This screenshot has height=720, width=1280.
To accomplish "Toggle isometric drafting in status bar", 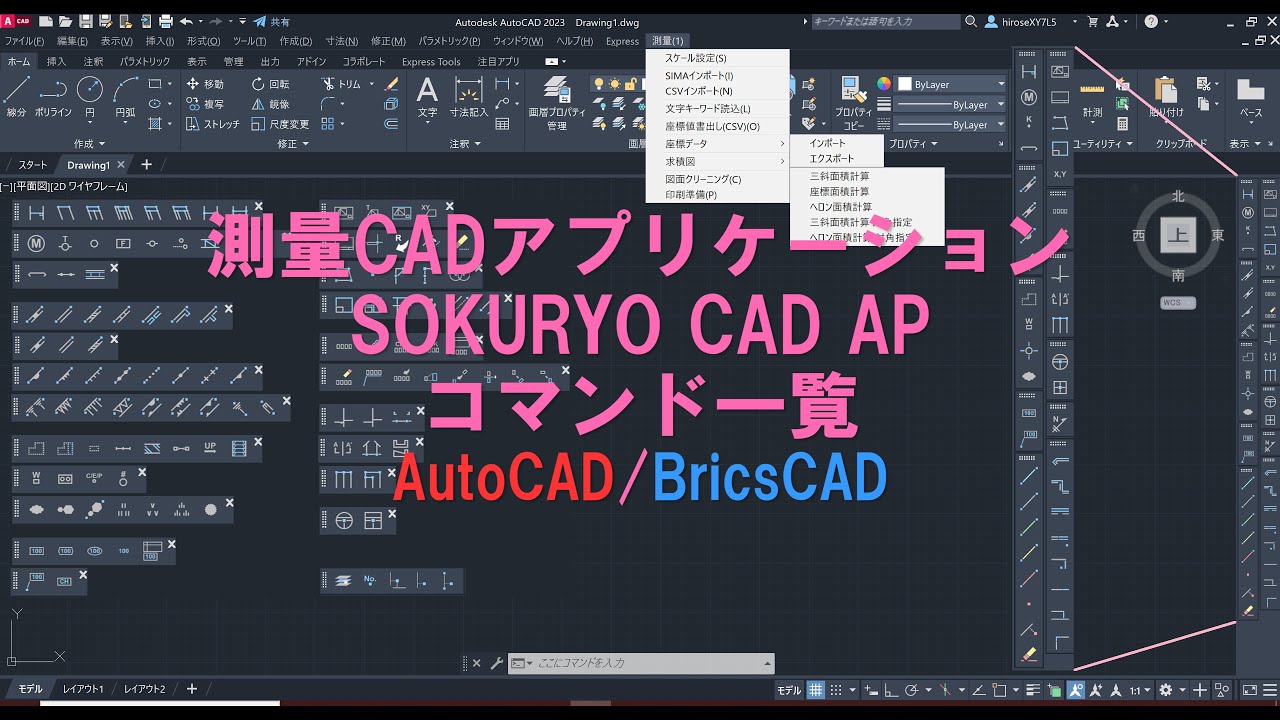I will [x=946, y=690].
